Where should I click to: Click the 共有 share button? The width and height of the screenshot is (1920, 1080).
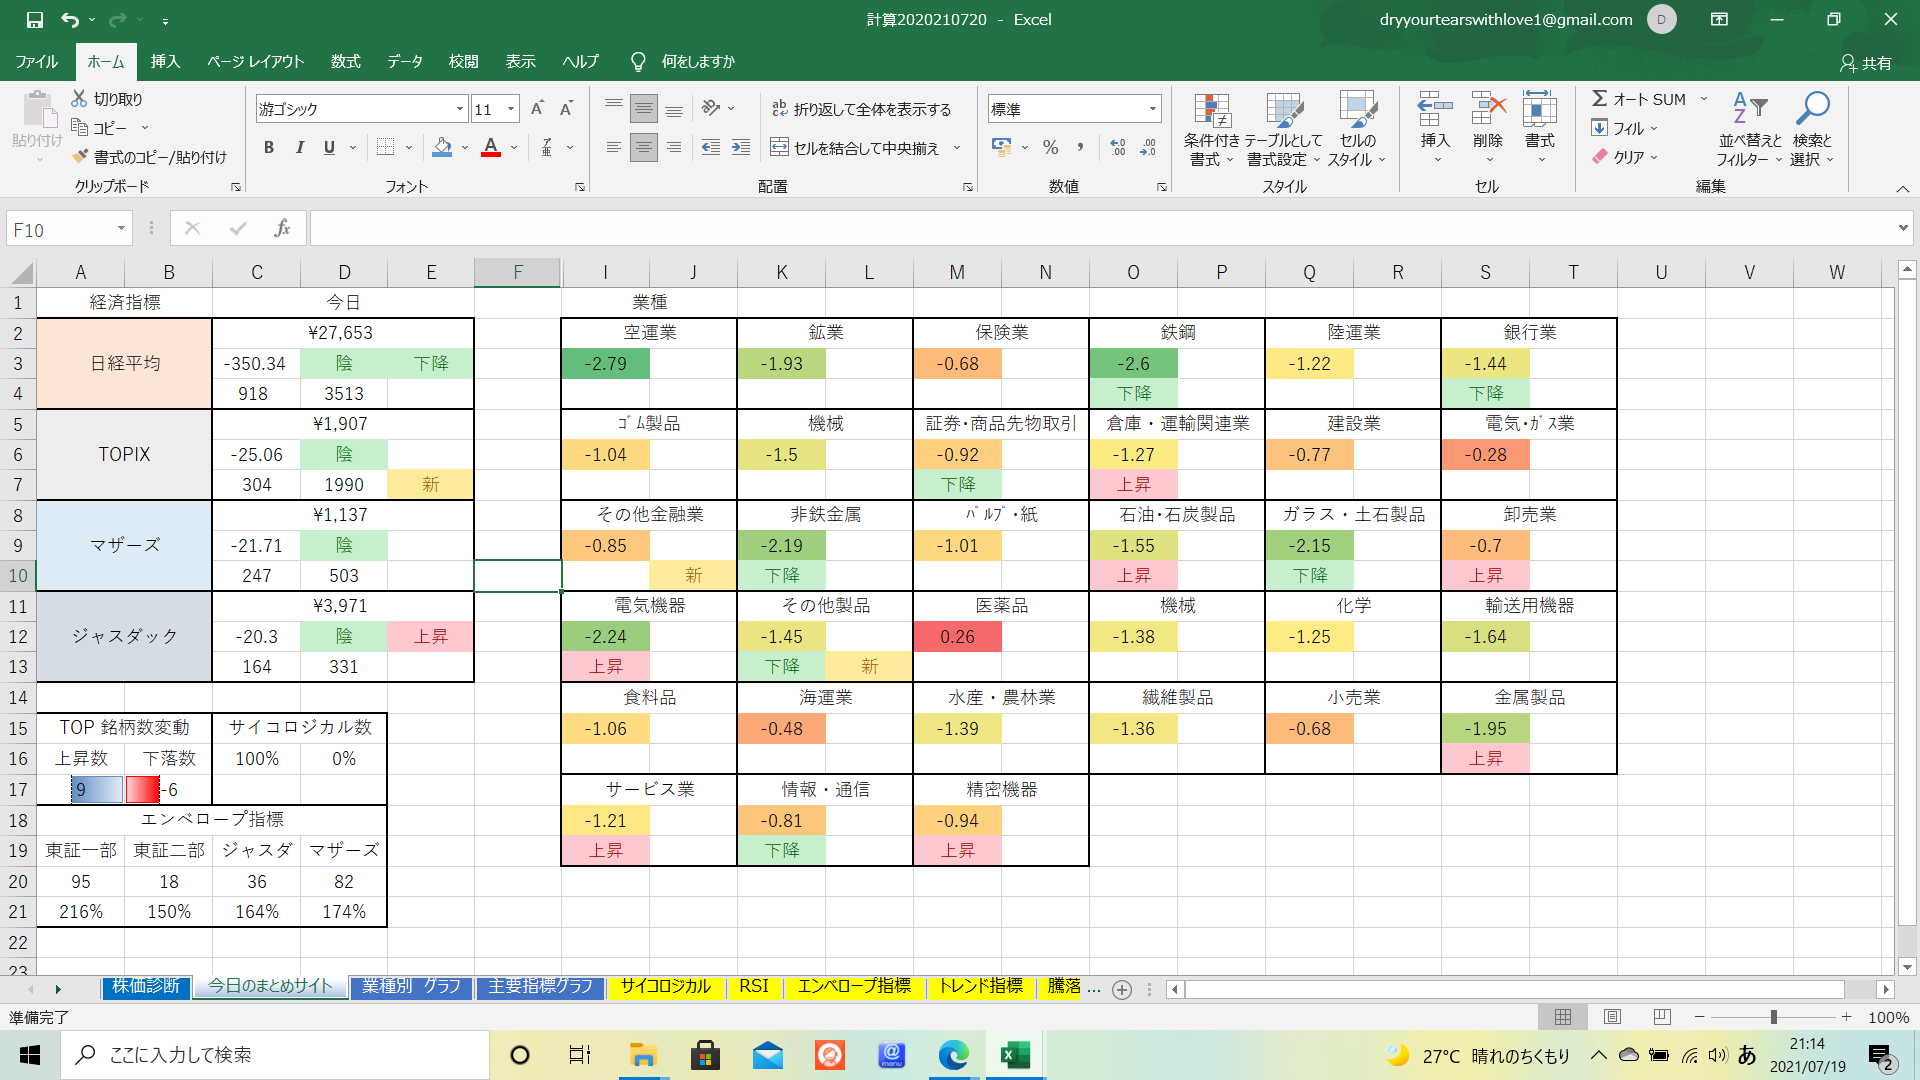[1866, 63]
